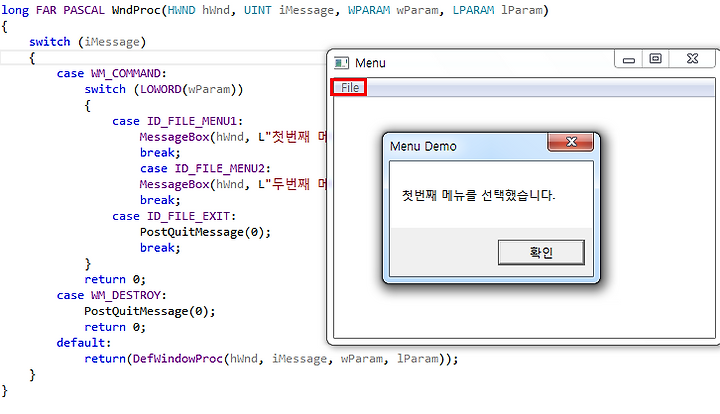The width and height of the screenshot is (720, 414).
Task: Click the WndProc function name in code
Action: coord(136,10)
